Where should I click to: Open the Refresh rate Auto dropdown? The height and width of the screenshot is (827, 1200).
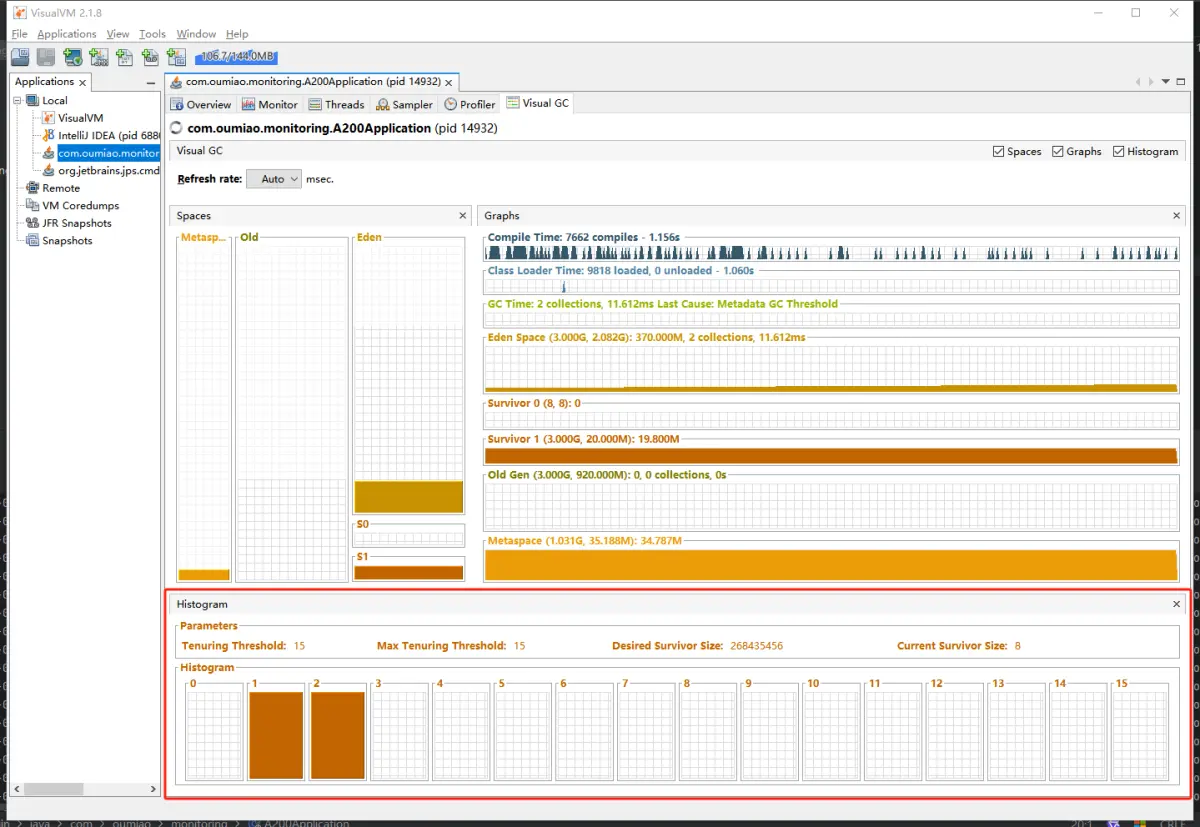click(x=273, y=179)
